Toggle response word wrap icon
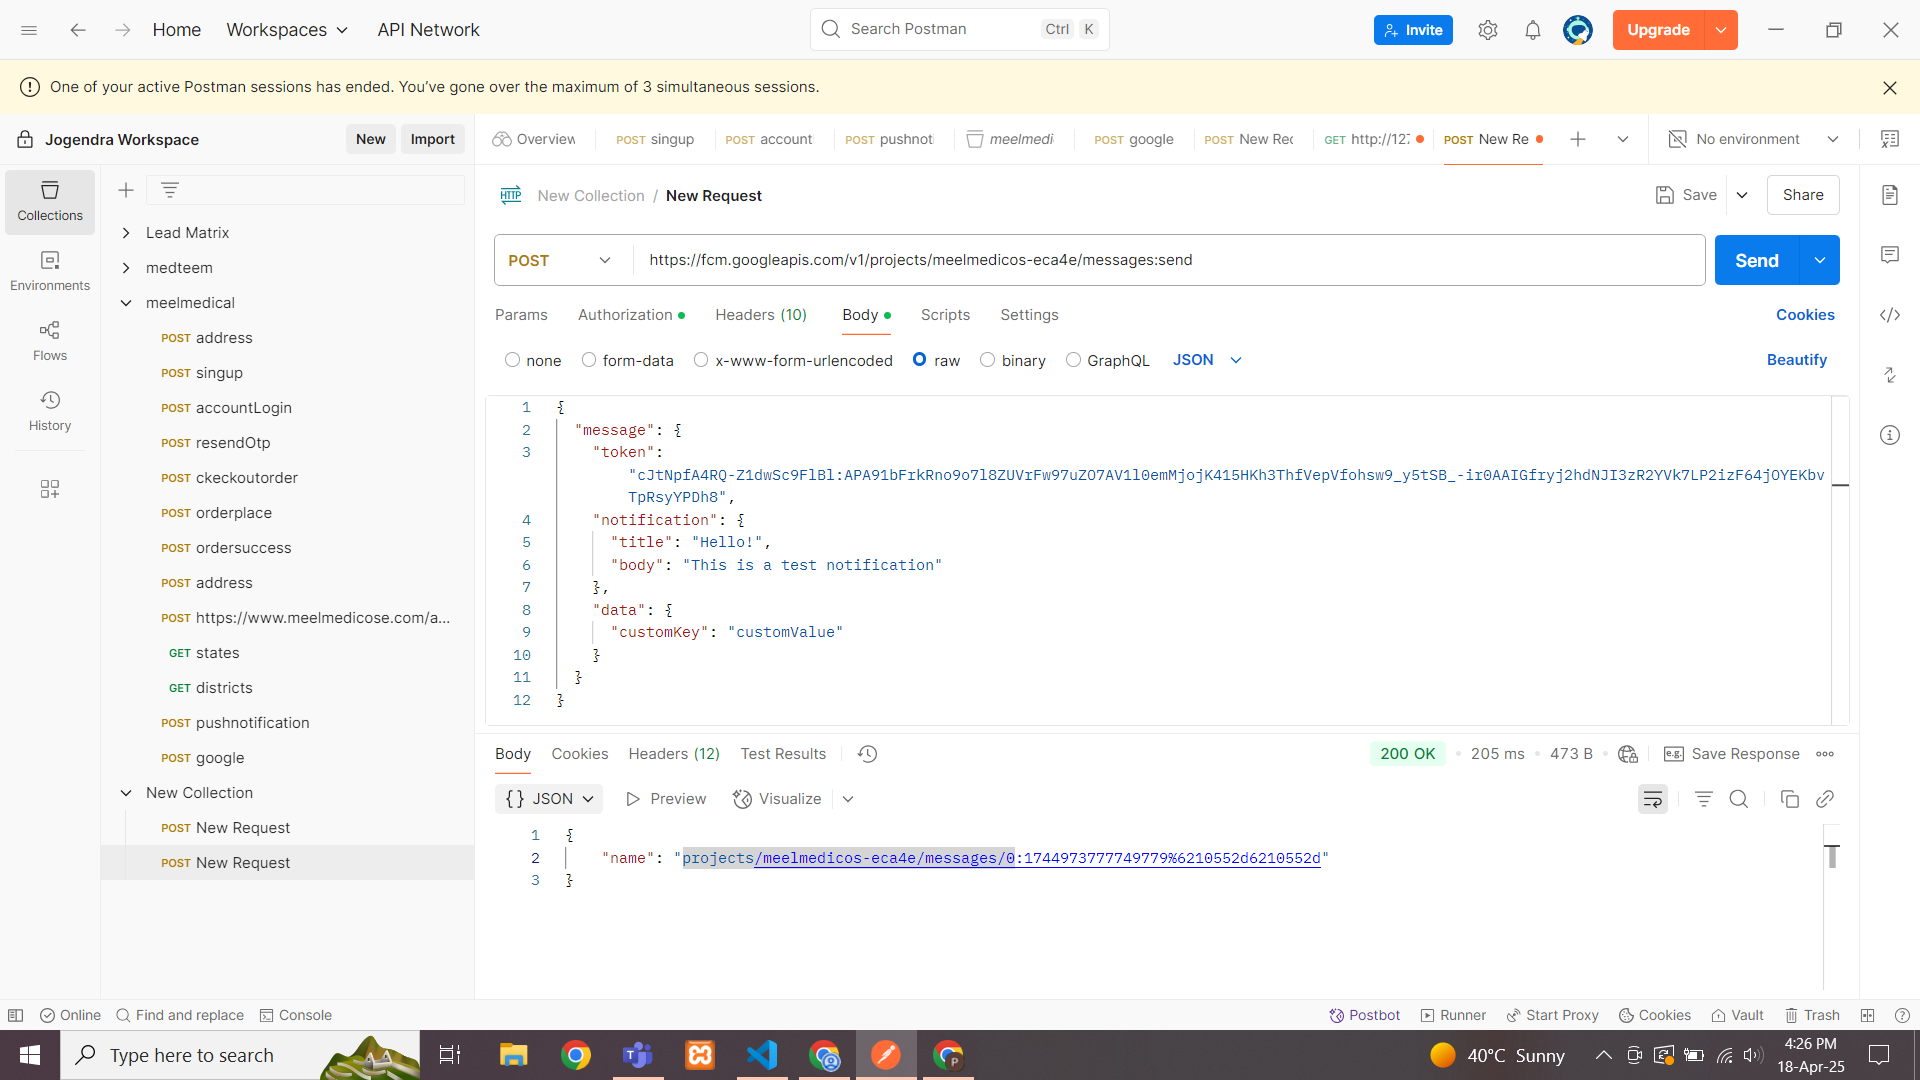The width and height of the screenshot is (1920, 1080). 1652,799
